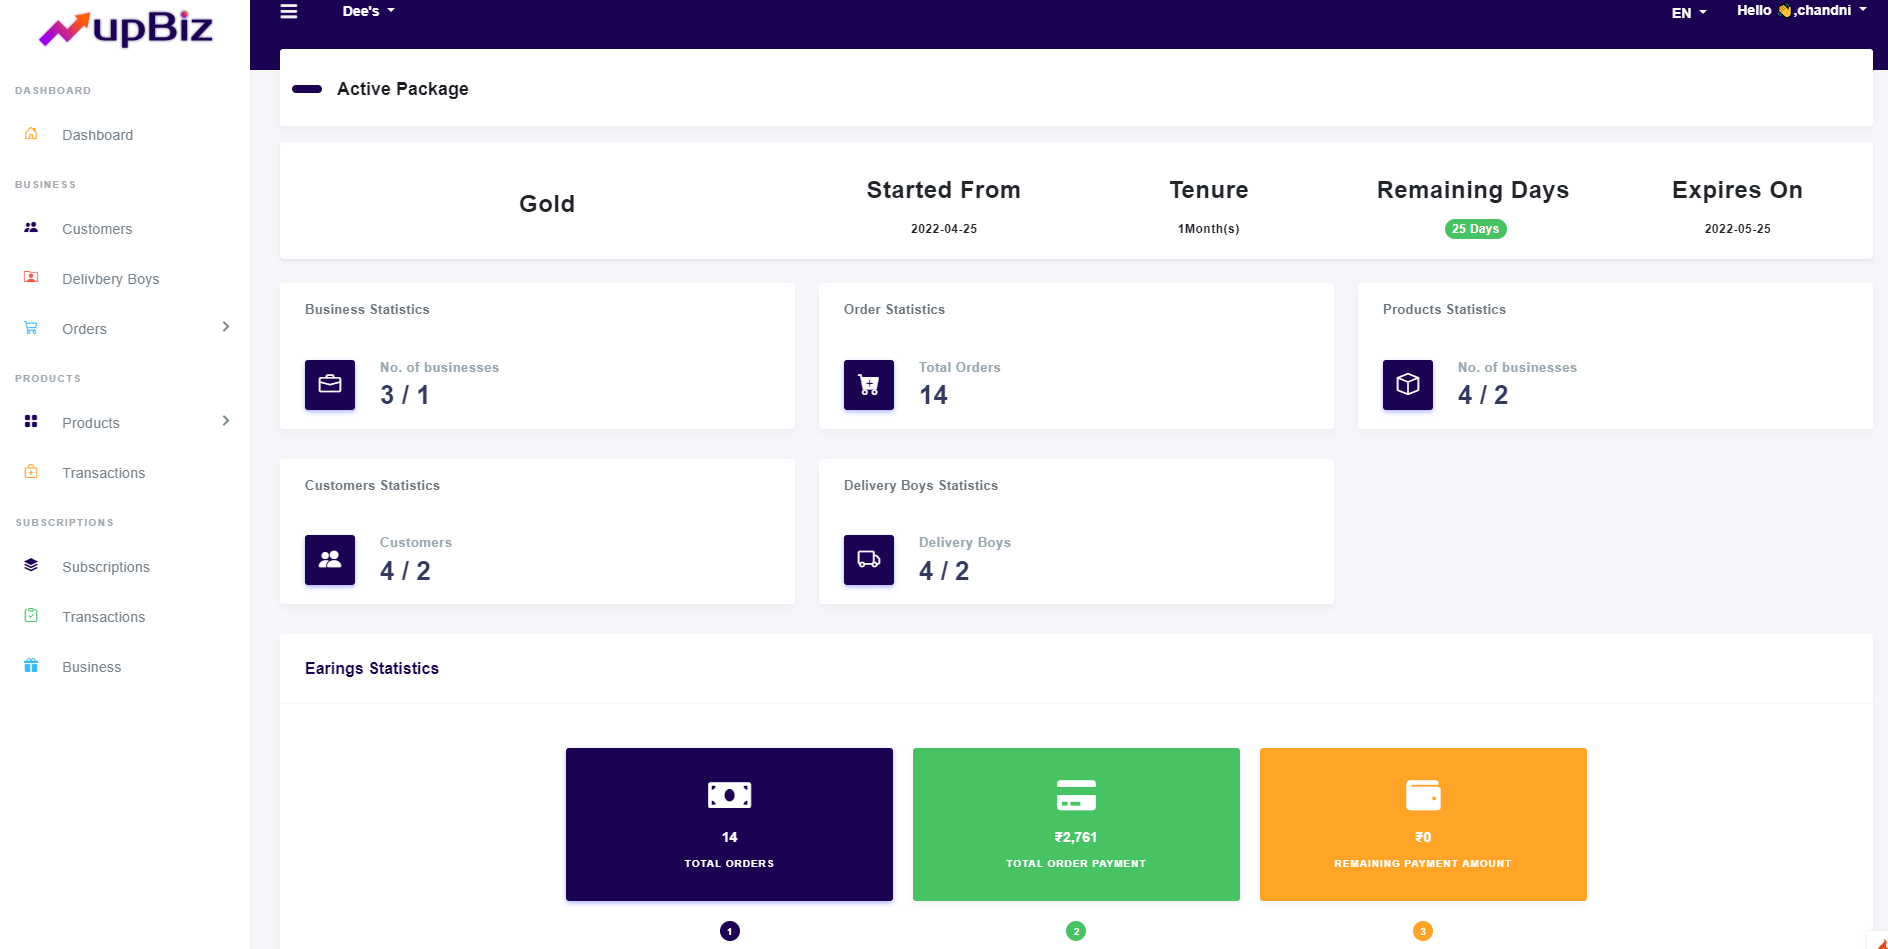Click the box icon in Products Statistics
The width and height of the screenshot is (1888, 949).
[x=1408, y=385]
